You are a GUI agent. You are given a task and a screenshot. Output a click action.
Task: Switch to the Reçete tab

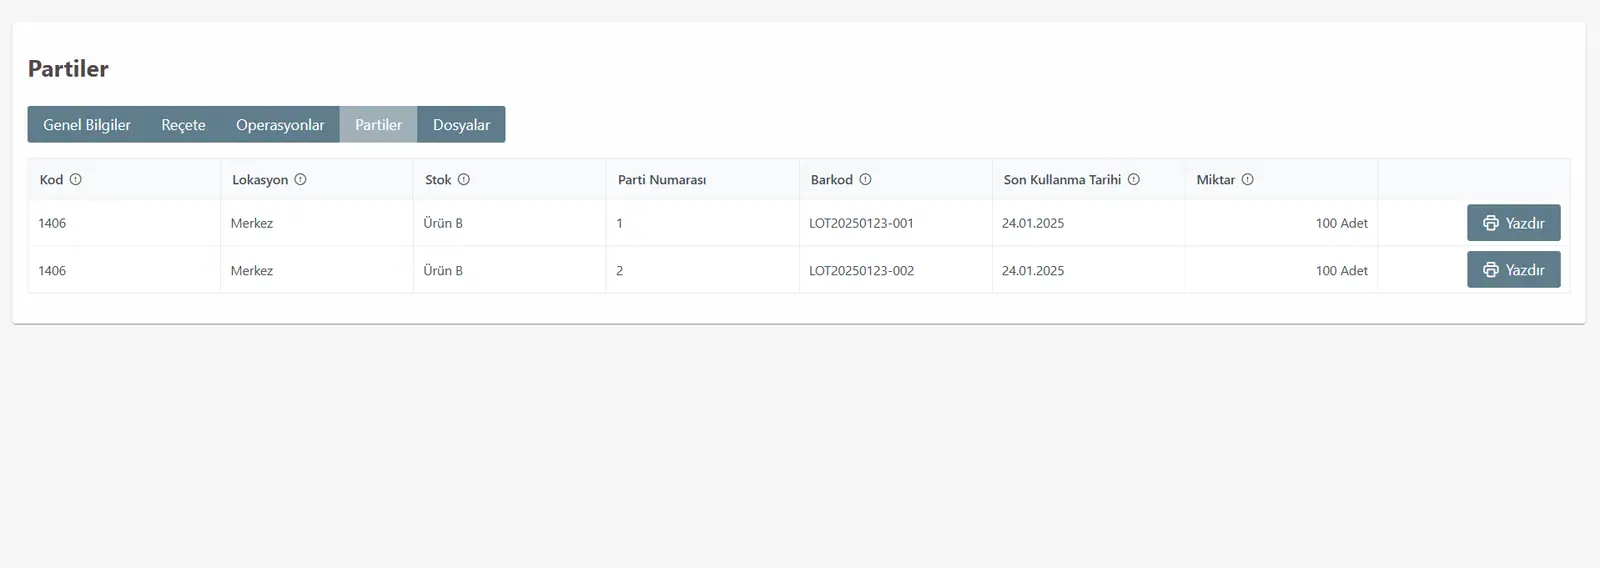[x=183, y=125]
